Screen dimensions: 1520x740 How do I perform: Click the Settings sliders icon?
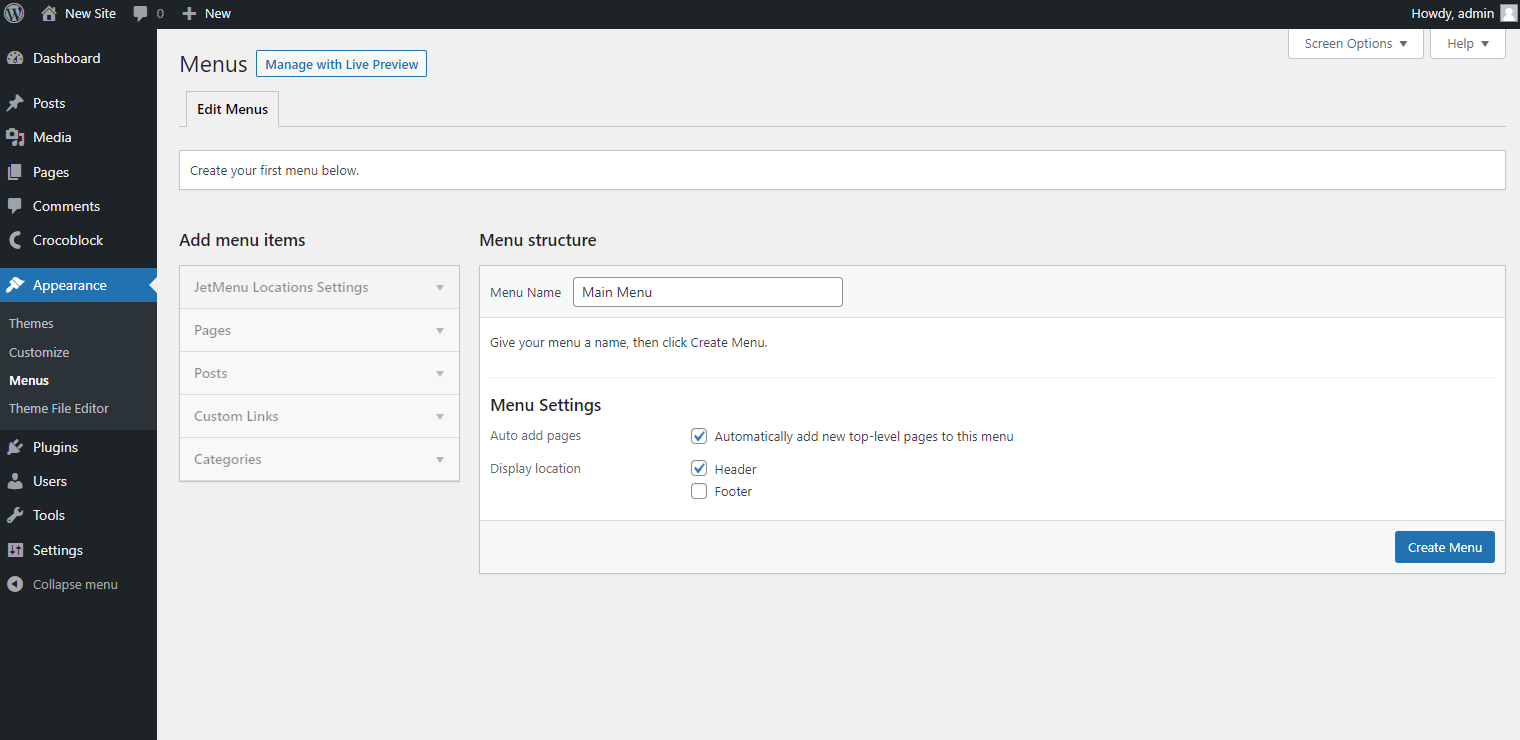click(x=15, y=550)
